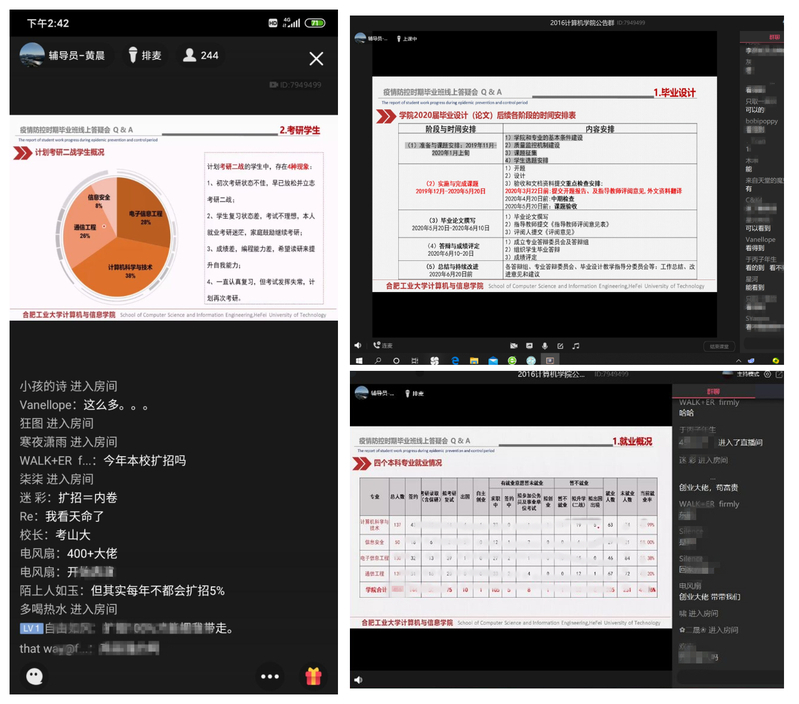This screenshot has width=799, height=704.
Task: Select the 群聊 tab in top window
Action: pos(775,35)
